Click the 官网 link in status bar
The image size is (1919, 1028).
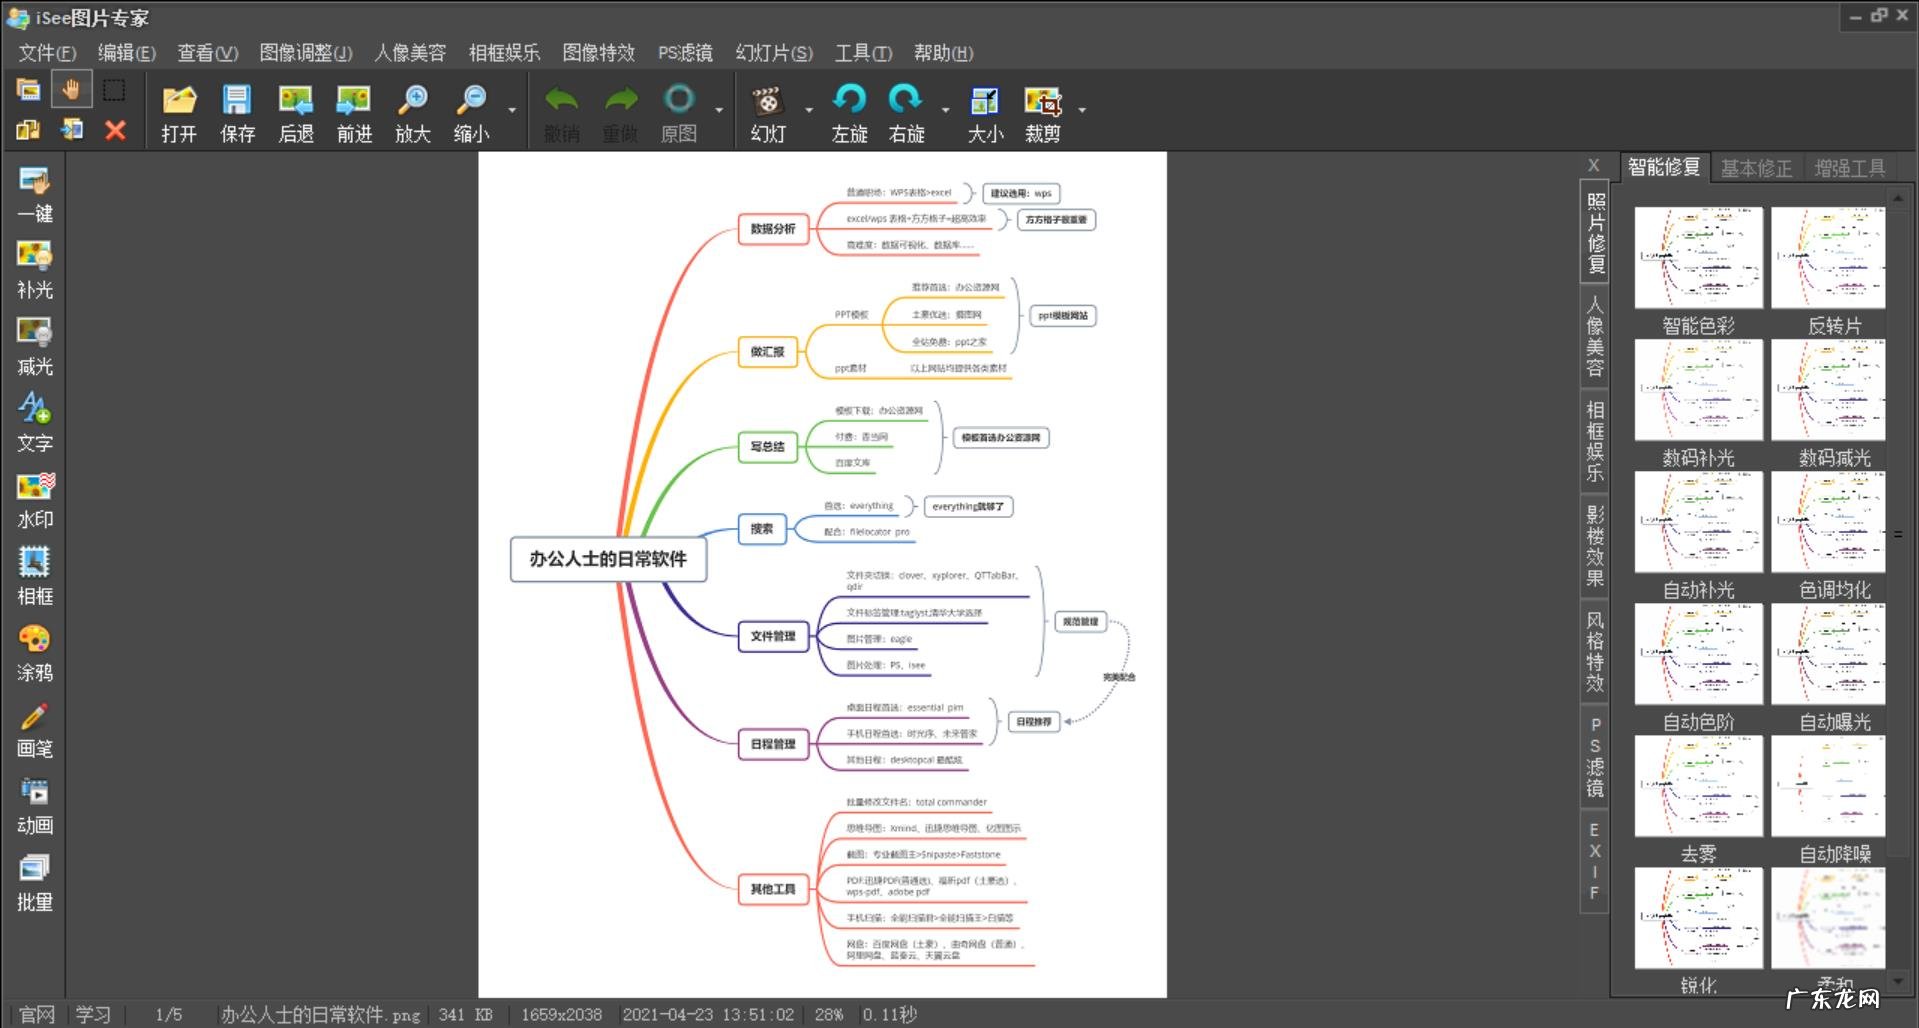click(37, 1014)
